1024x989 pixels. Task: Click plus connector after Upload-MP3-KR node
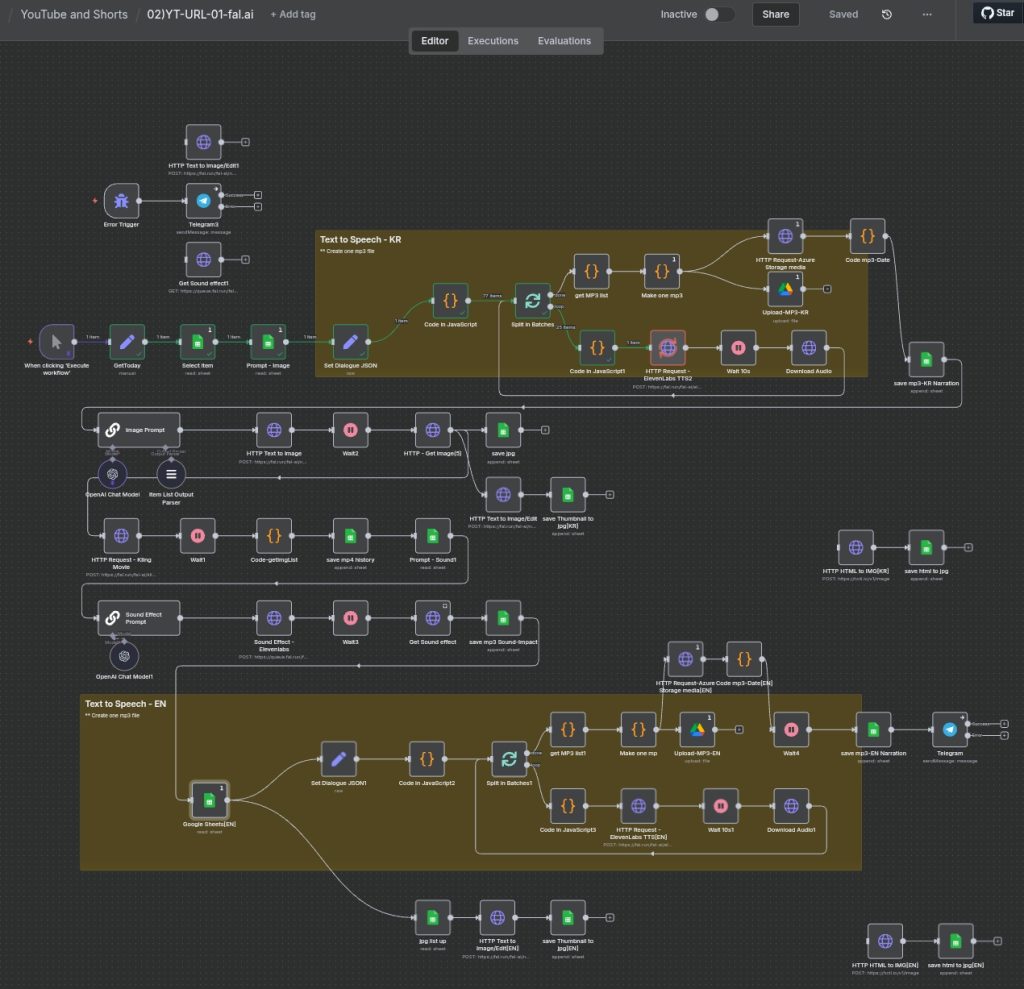coord(827,289)
